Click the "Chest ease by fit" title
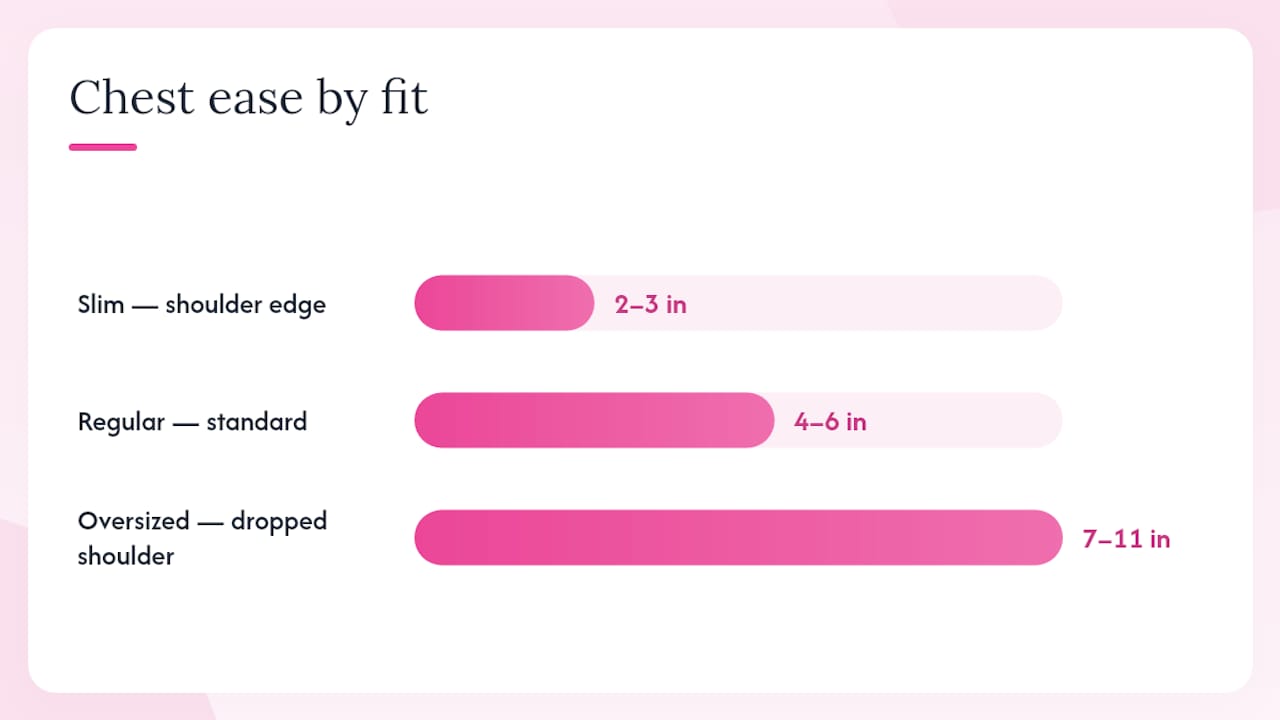 point(249,98)
